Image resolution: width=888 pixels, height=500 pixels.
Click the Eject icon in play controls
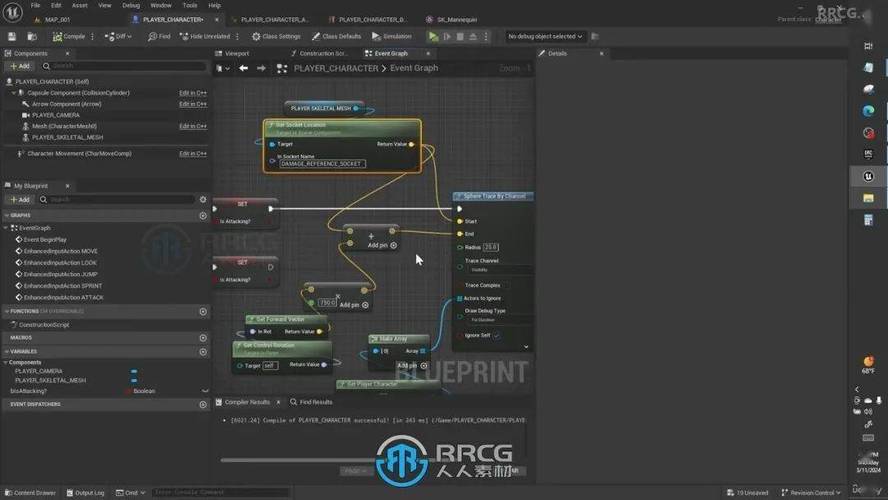point(473,36)
